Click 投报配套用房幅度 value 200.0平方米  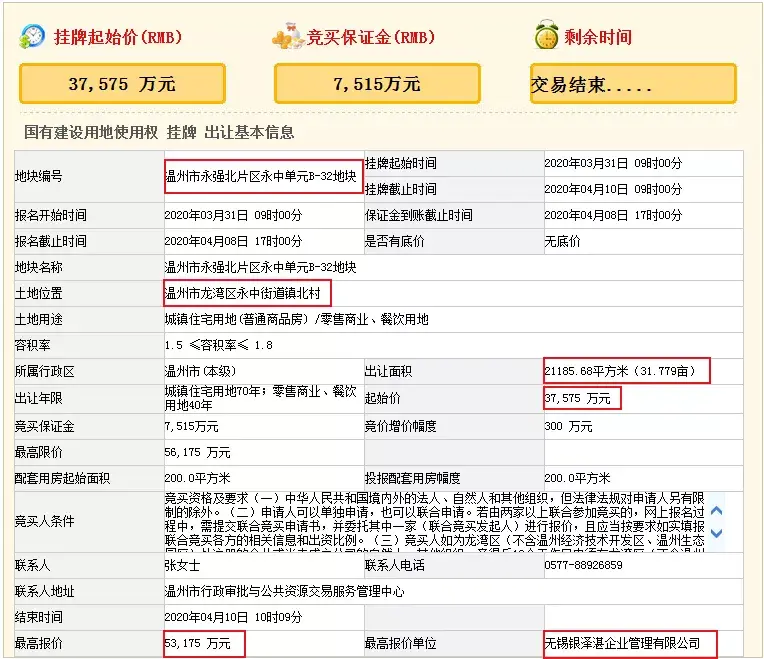[x=577, y=478]
